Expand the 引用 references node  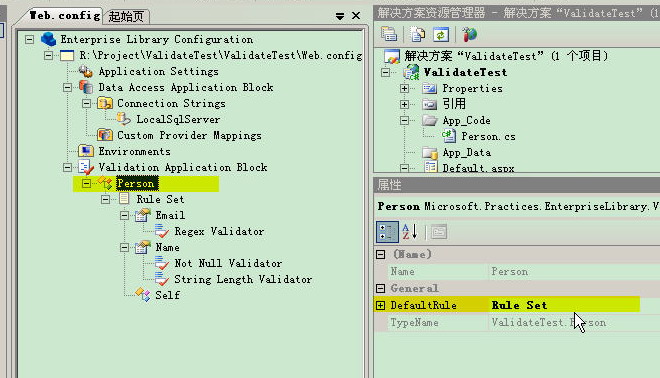tap(405, 104)
